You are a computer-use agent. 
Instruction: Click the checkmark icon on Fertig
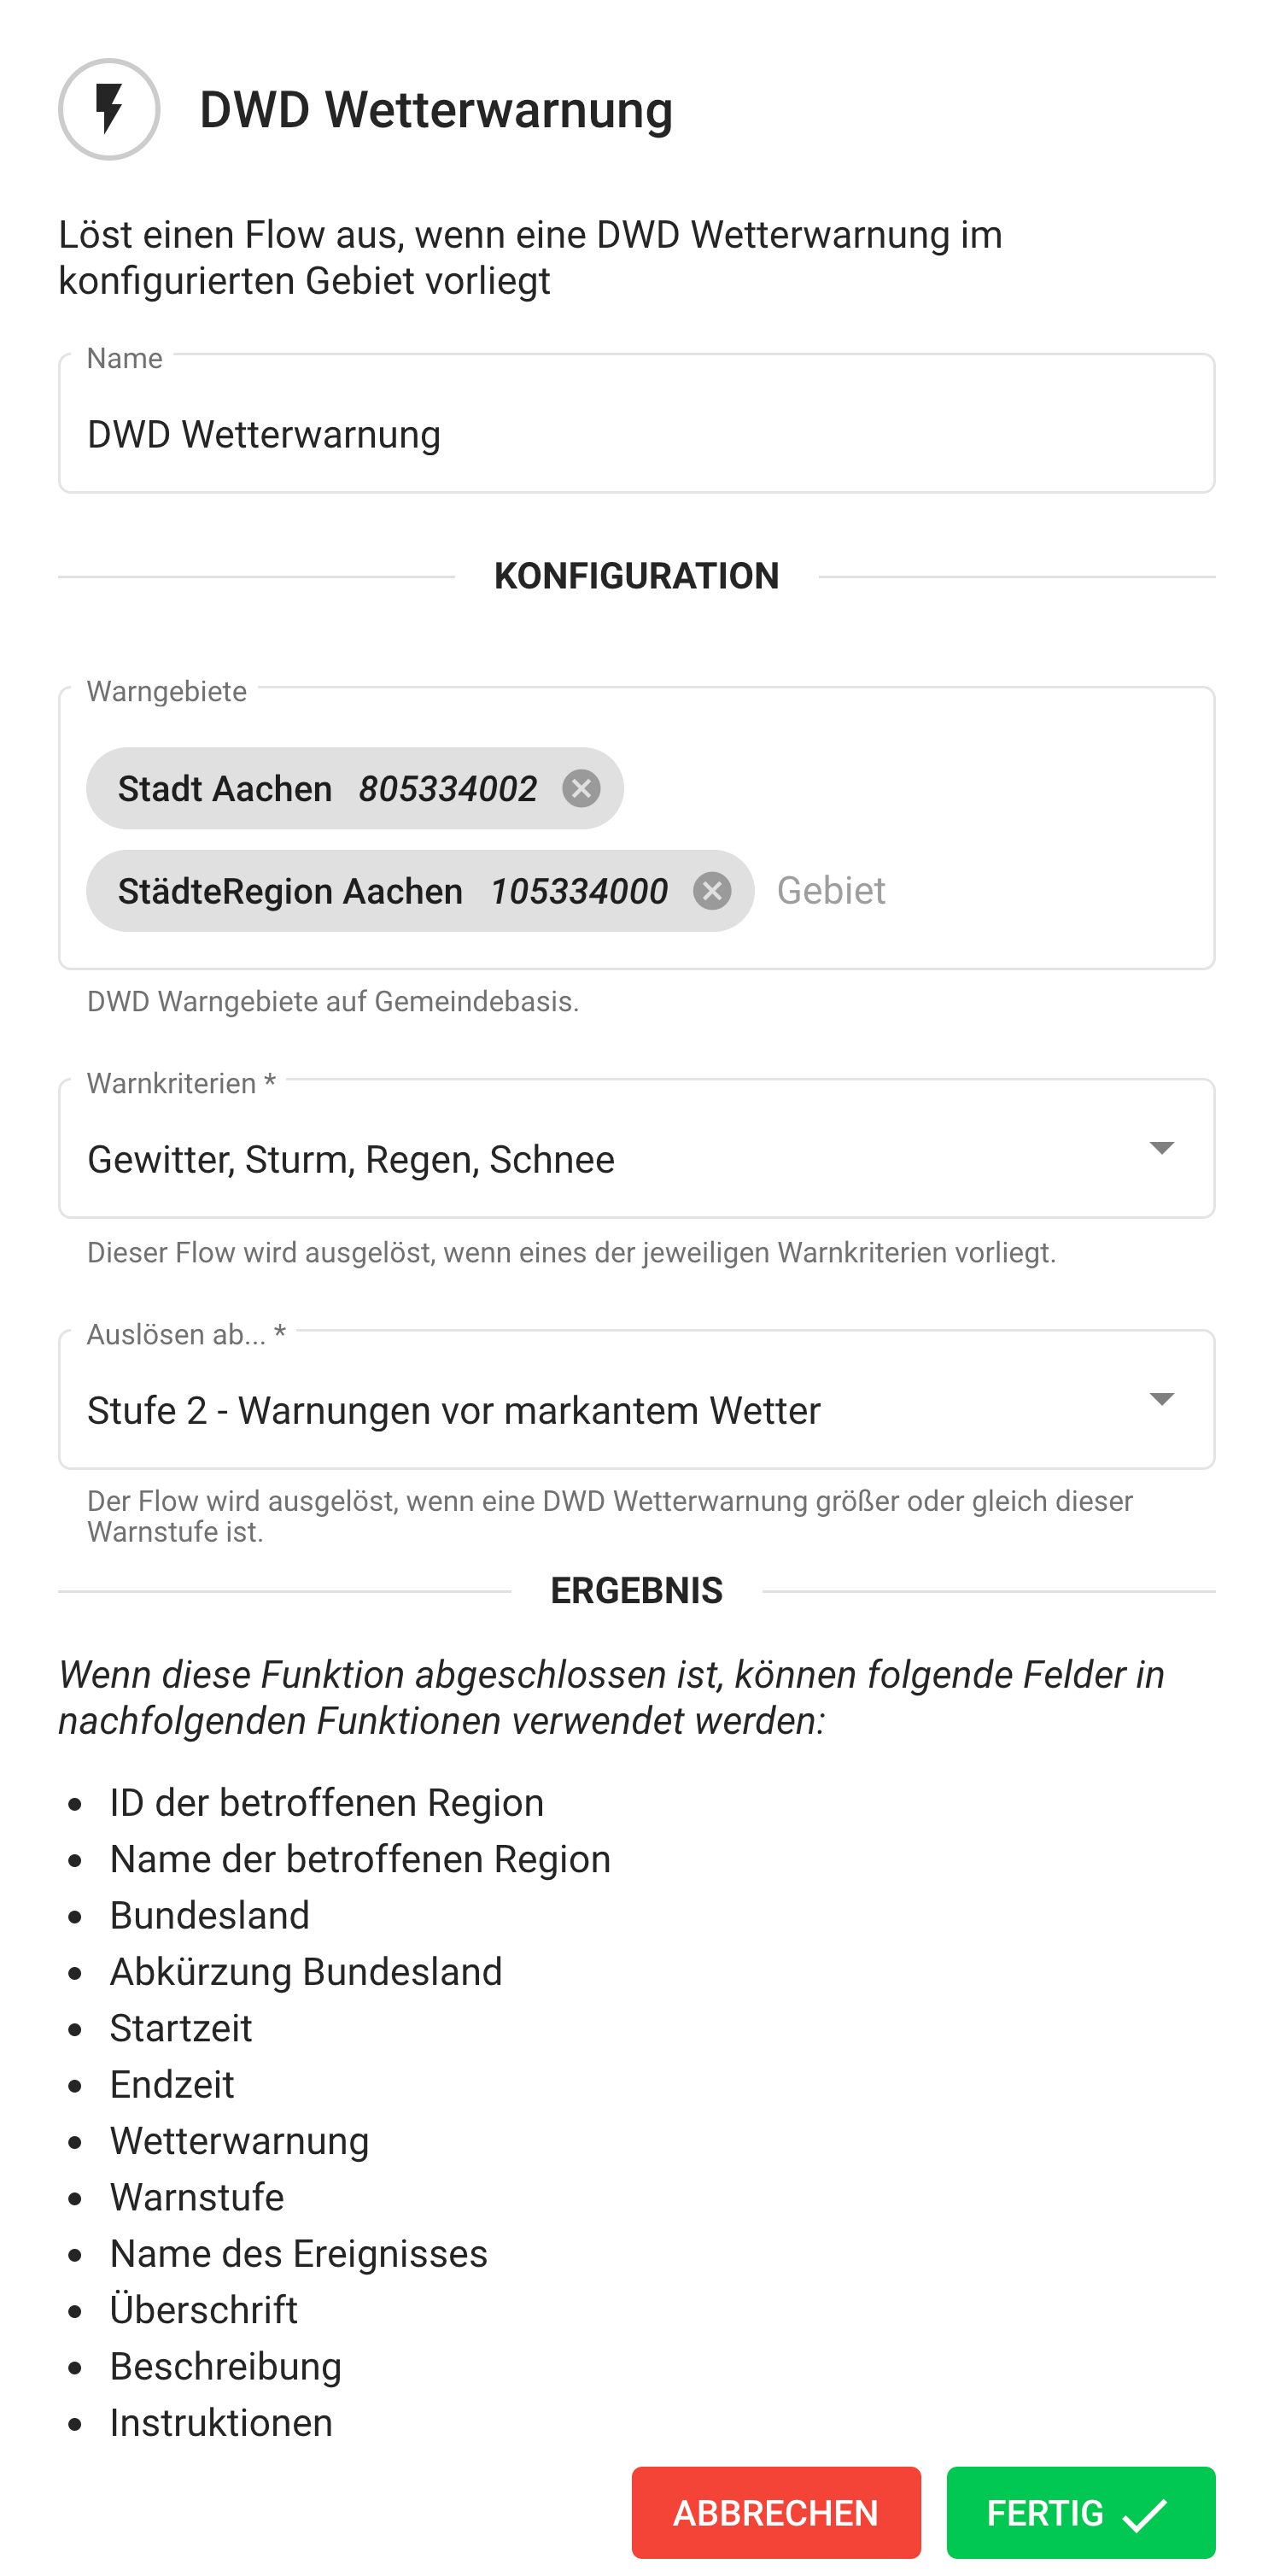click(x=1145, y=2513)
